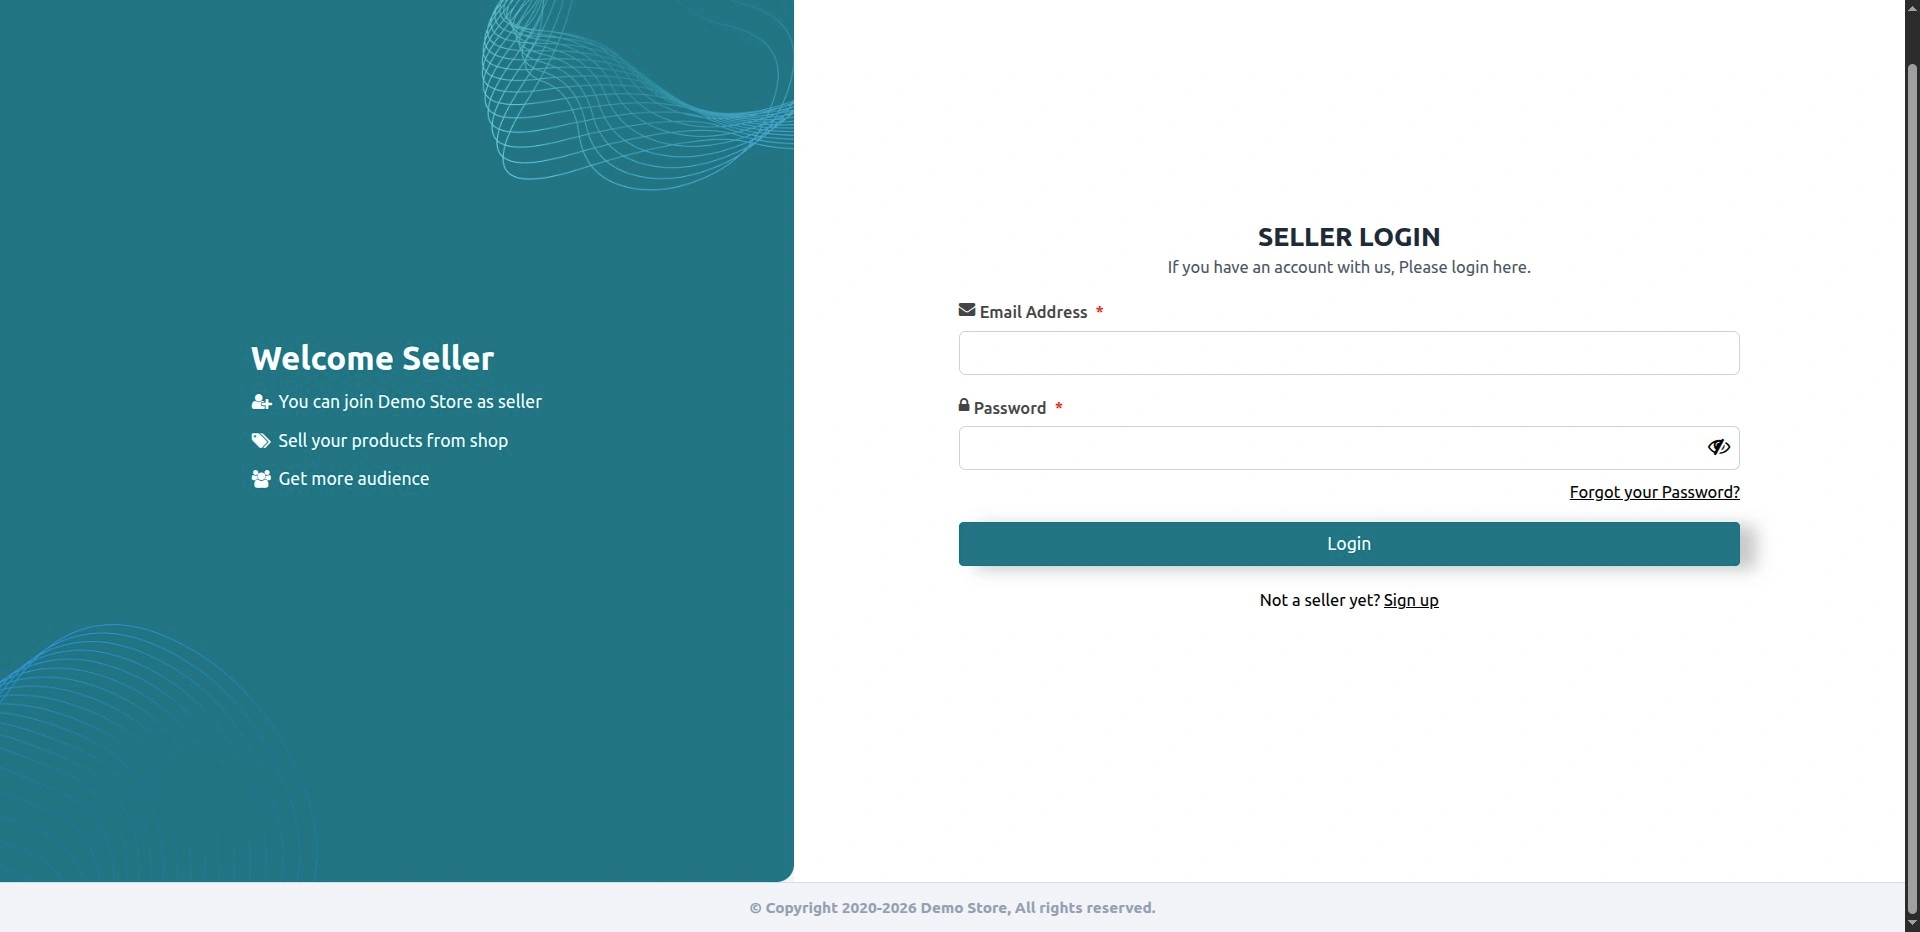Click the vertical page scrollbar thumb
This screenshot has height=932, width=1920.
coord(1912,490)
